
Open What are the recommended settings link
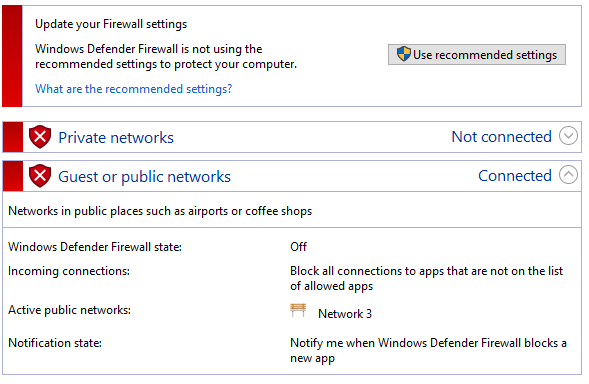click(134, 89)
